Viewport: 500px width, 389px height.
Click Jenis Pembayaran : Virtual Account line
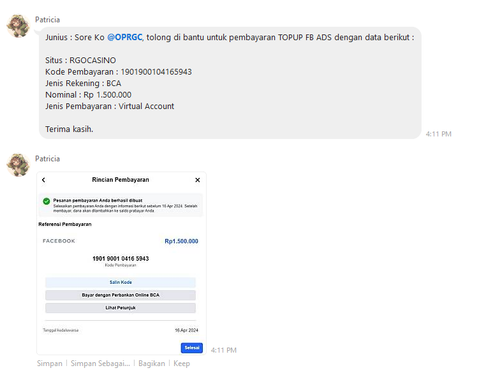110,106
